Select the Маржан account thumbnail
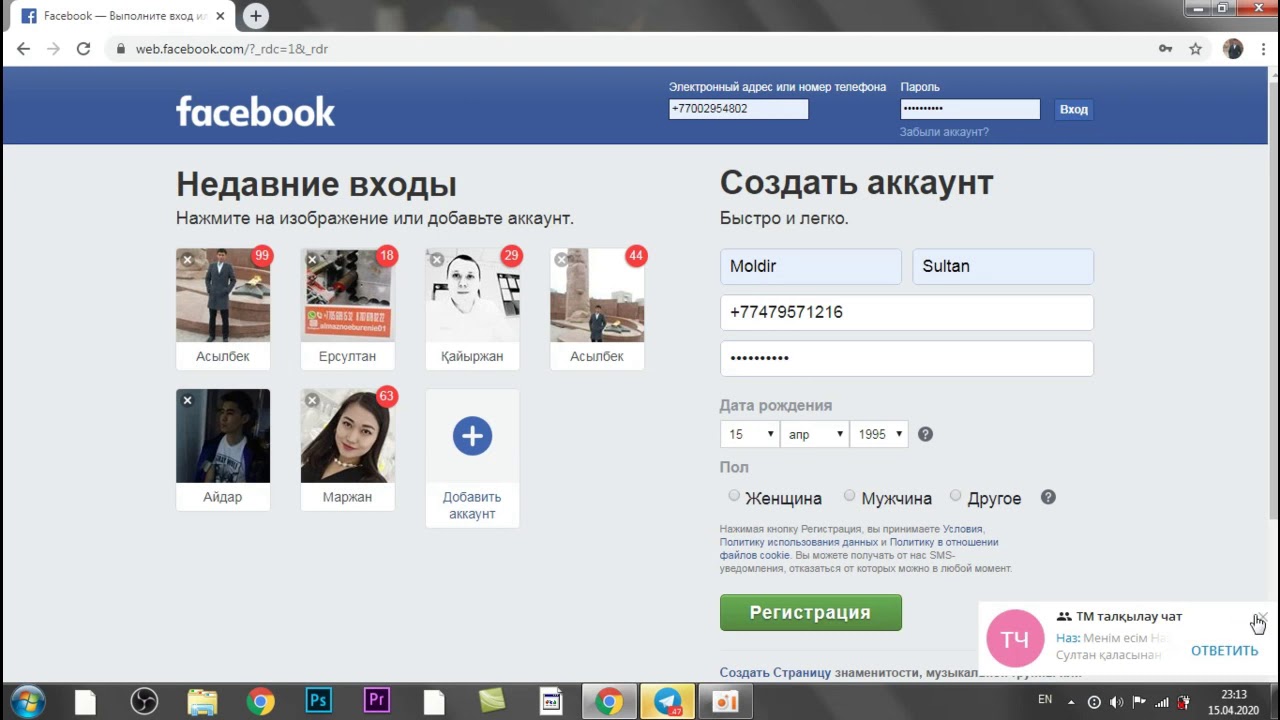This screenshot has height=720, width=1280. (x=348, y=436)
